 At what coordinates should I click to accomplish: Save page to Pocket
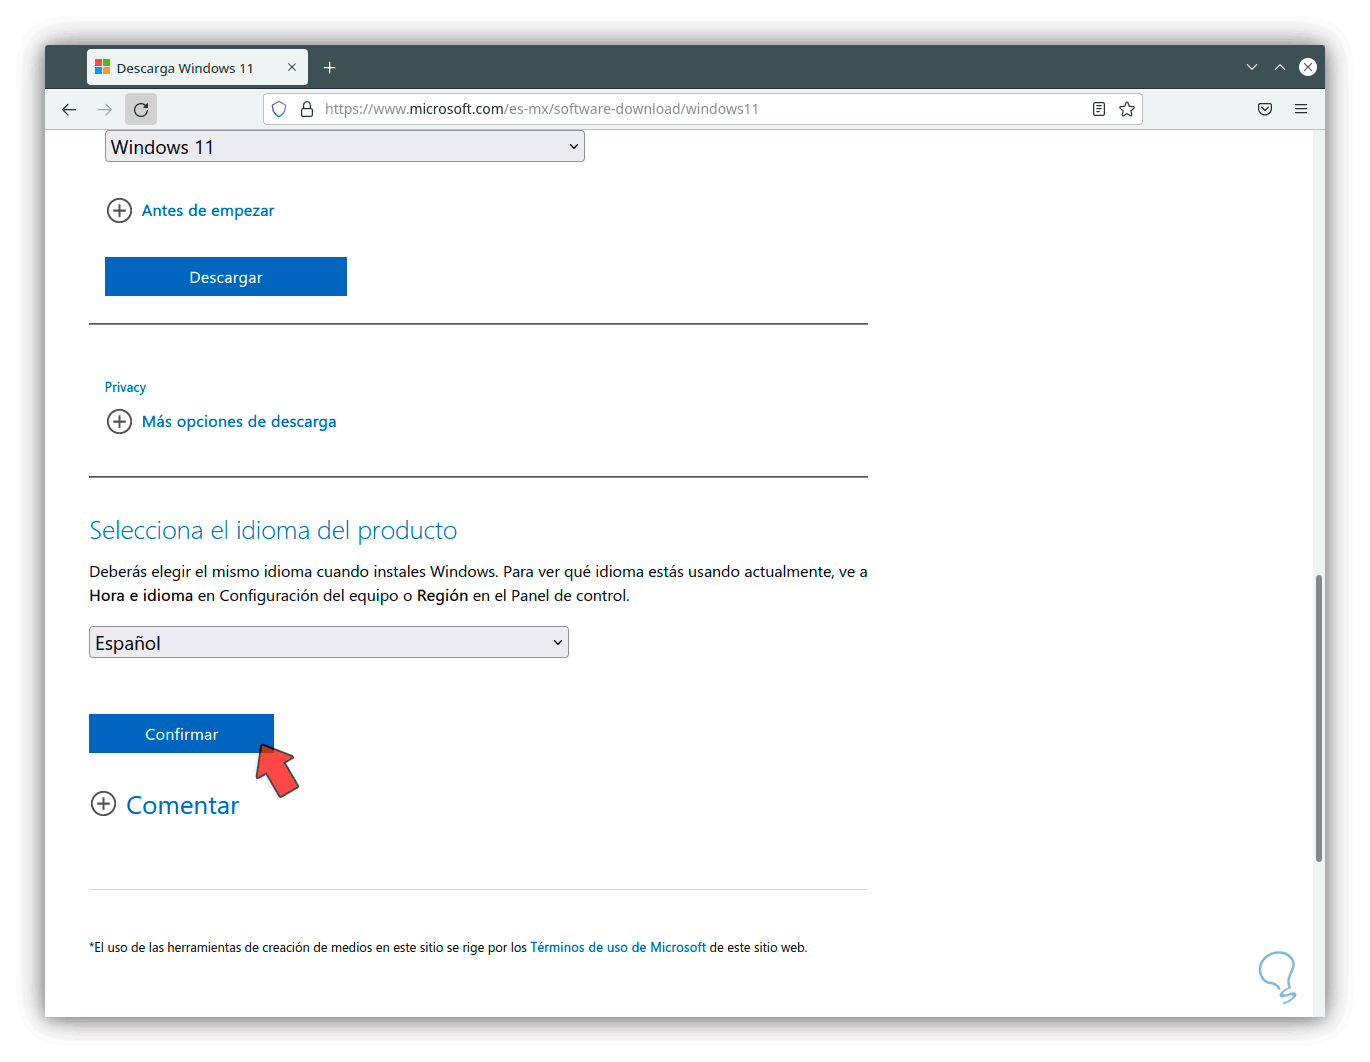click(1265, 109)
